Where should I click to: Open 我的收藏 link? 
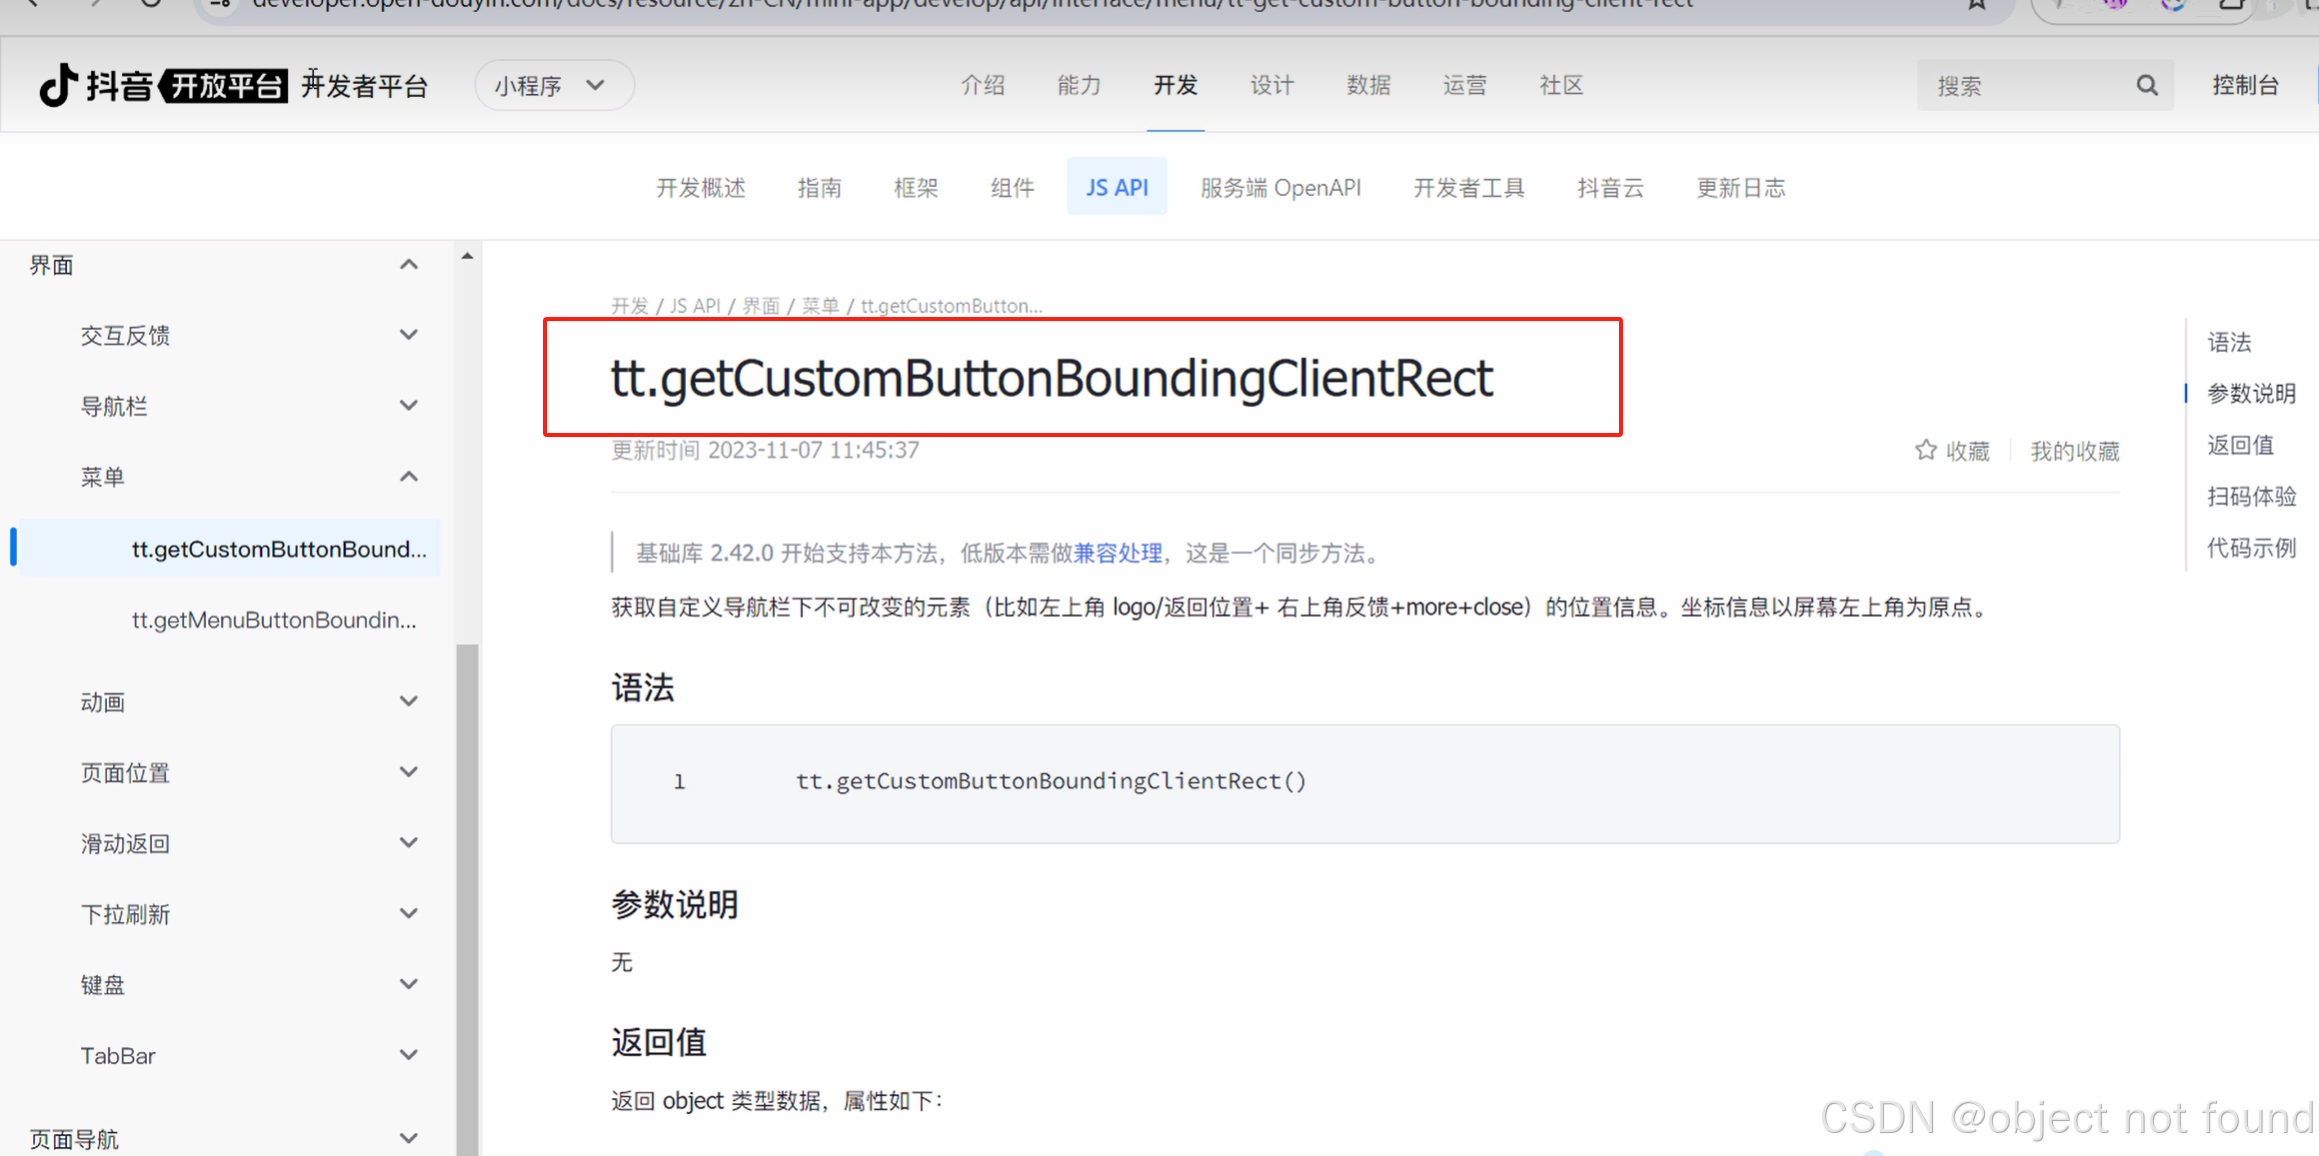pyautogui.click(x=2074, y=451)
